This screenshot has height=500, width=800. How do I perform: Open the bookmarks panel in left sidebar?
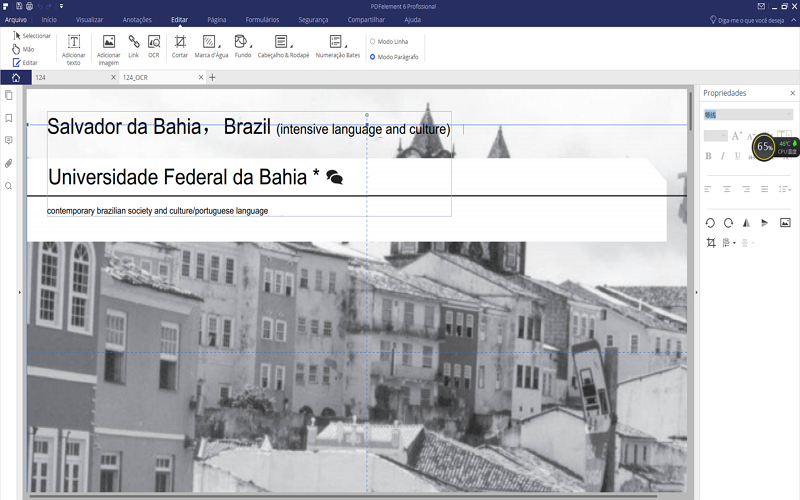(9, 118)
